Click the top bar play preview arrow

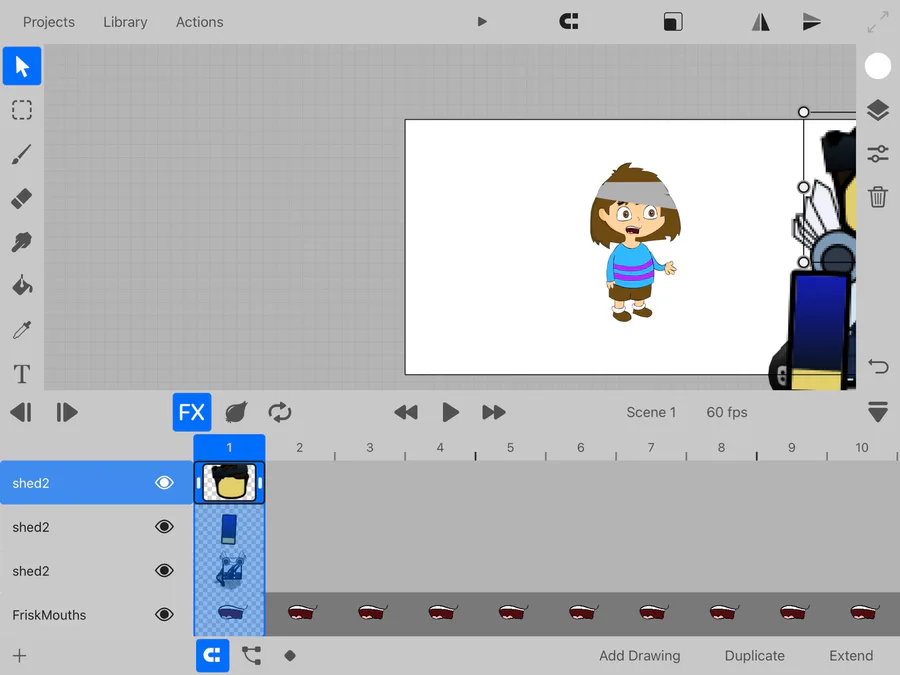point(482,22)
